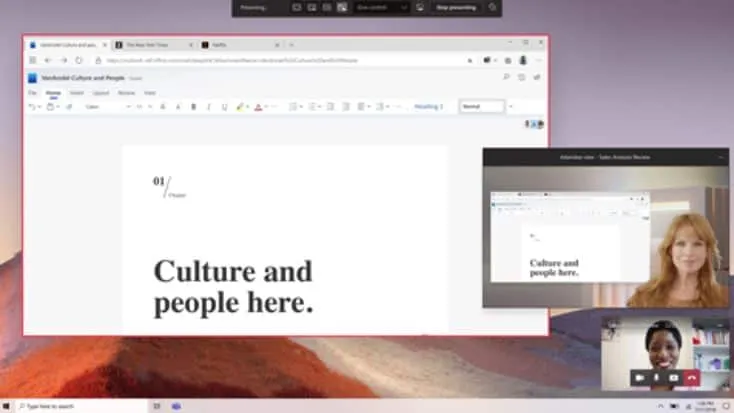Image resolution: width=734 pixels, height=413 pixels.
Task: Apply italic formatting in the ribbon
Action: point(208,106)
